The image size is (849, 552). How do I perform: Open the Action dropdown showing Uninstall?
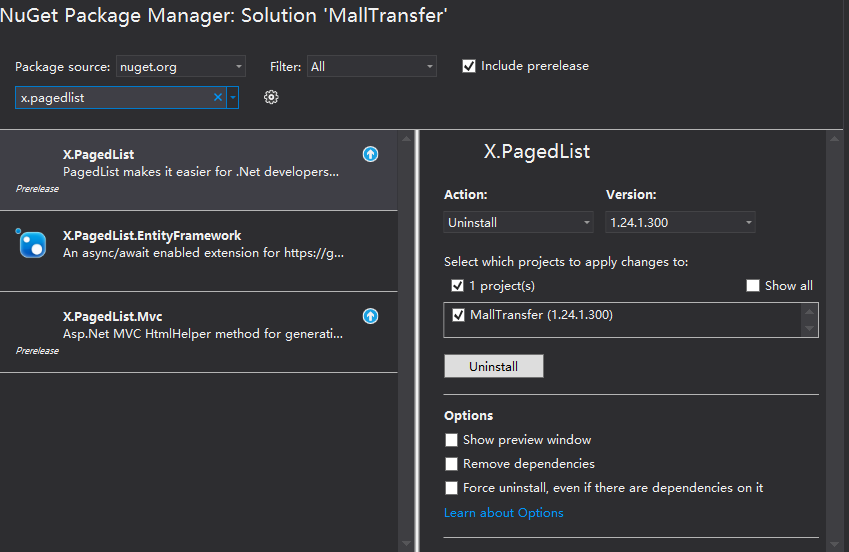coord(518,222)
